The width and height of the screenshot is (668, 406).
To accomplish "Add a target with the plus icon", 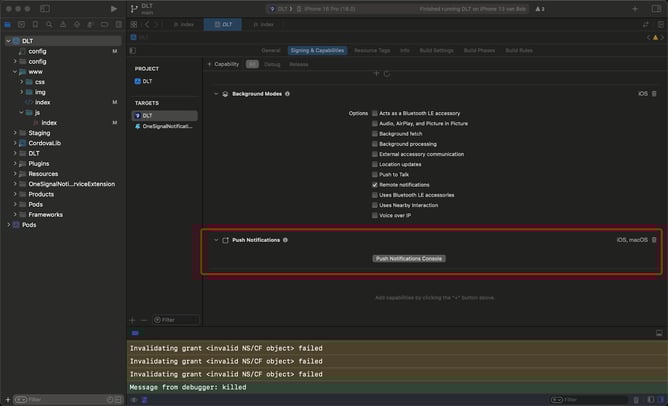I will [132, 320].
